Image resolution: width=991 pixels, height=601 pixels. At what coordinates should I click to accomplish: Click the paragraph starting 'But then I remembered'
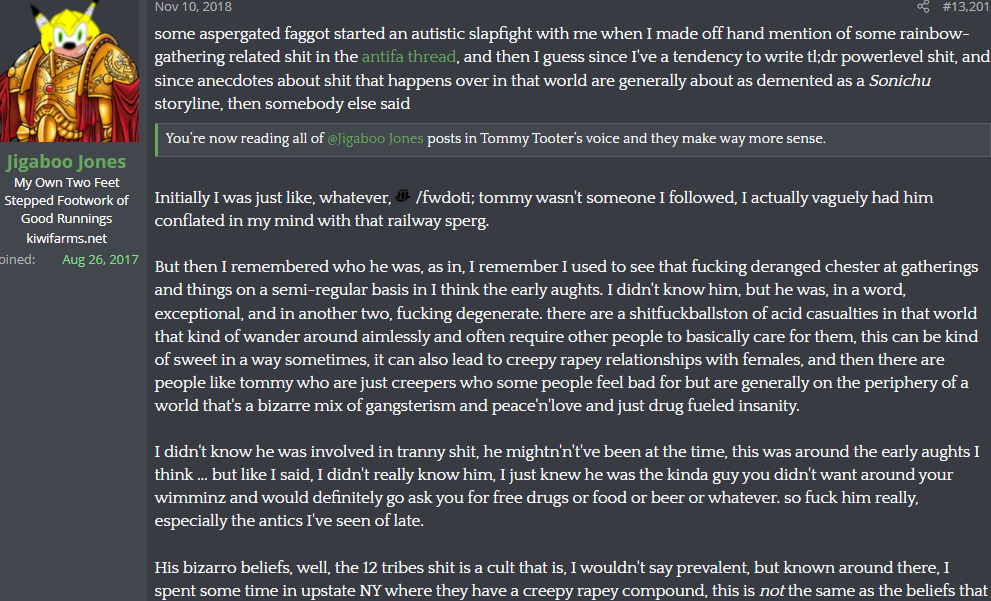(567, 336)
